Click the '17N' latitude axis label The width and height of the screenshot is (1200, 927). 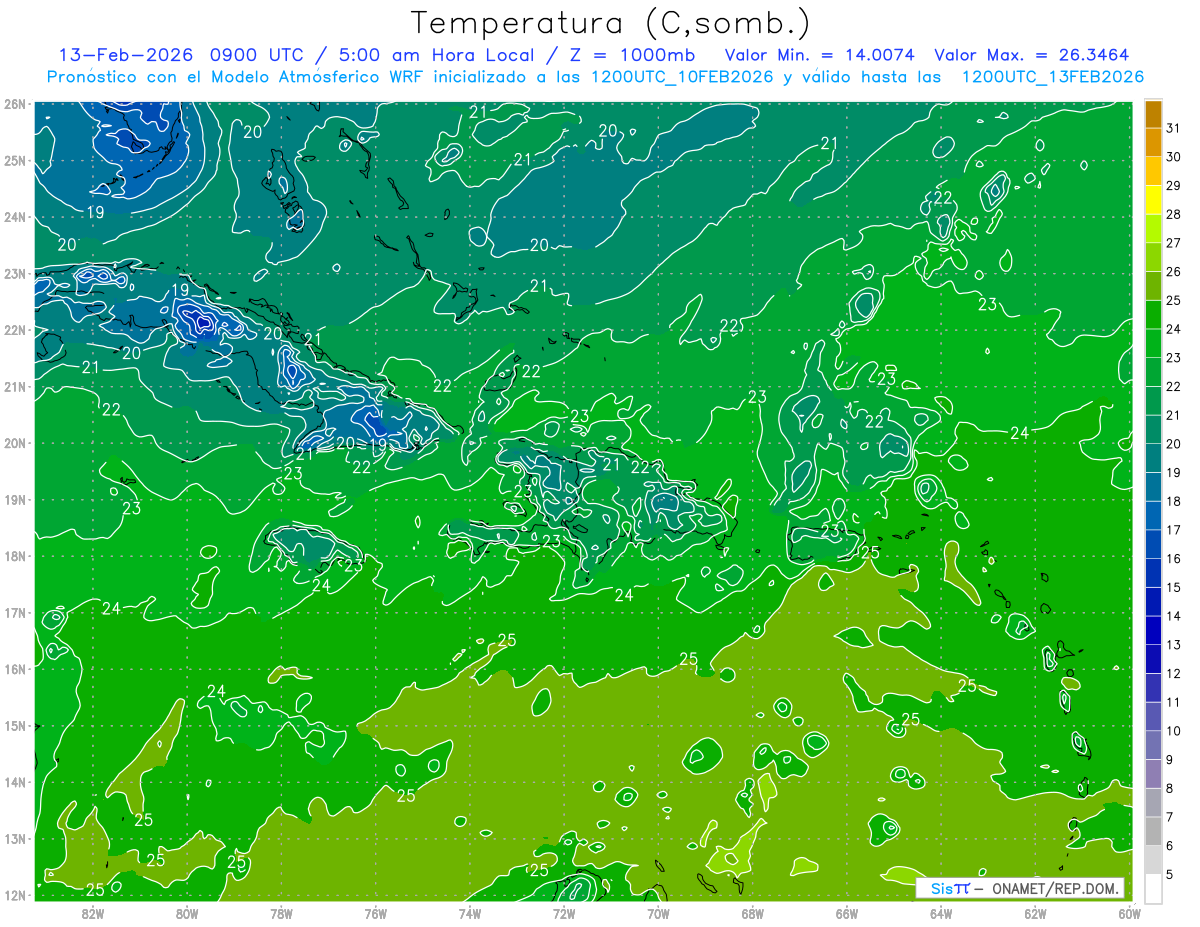pyautogui.click(x=14, y=612)
